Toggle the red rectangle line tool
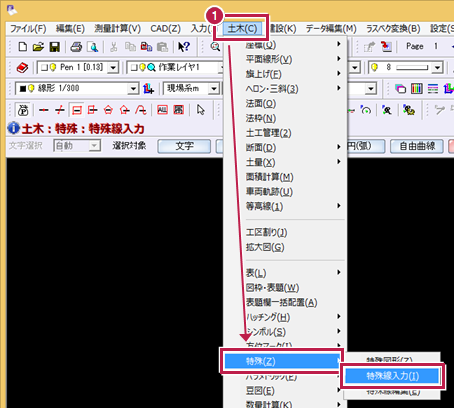This screenshot has height=408, width=454. coord(77,110)
